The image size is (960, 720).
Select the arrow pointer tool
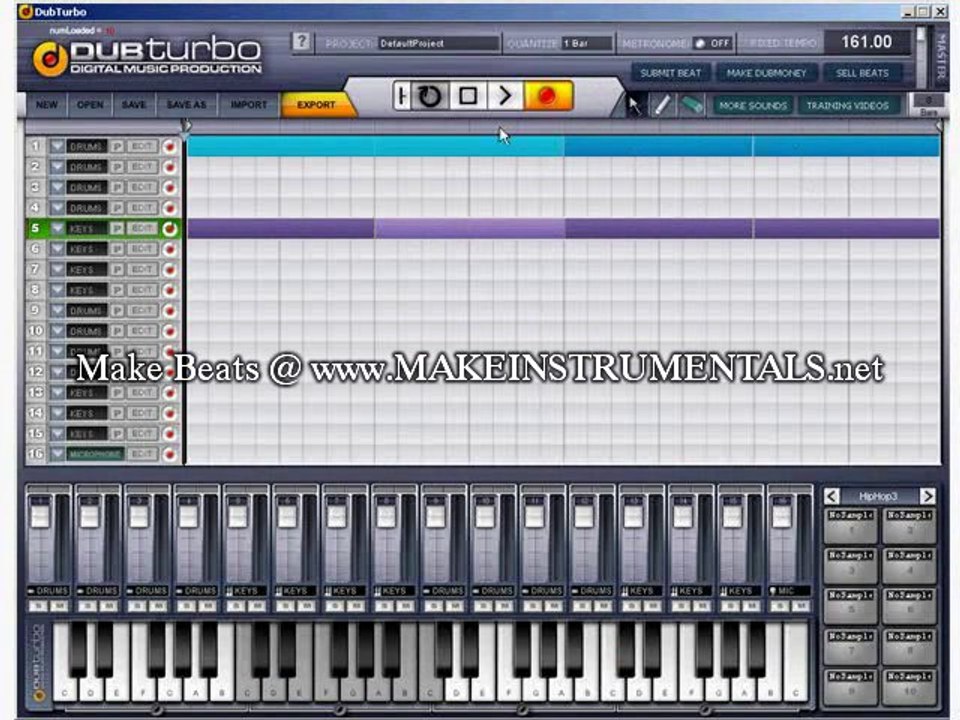pyautogui.click(x=634, y=105)
